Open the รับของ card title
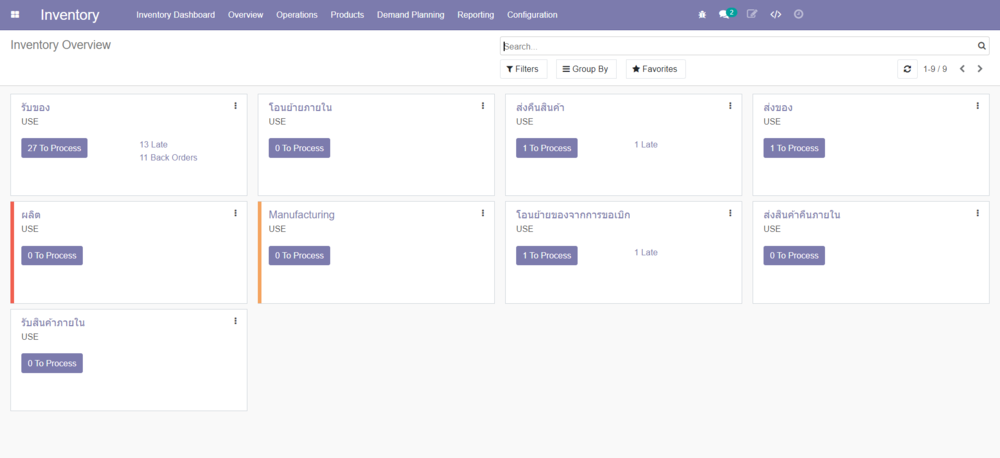1000x458 pixels. (x=36, y=107)
